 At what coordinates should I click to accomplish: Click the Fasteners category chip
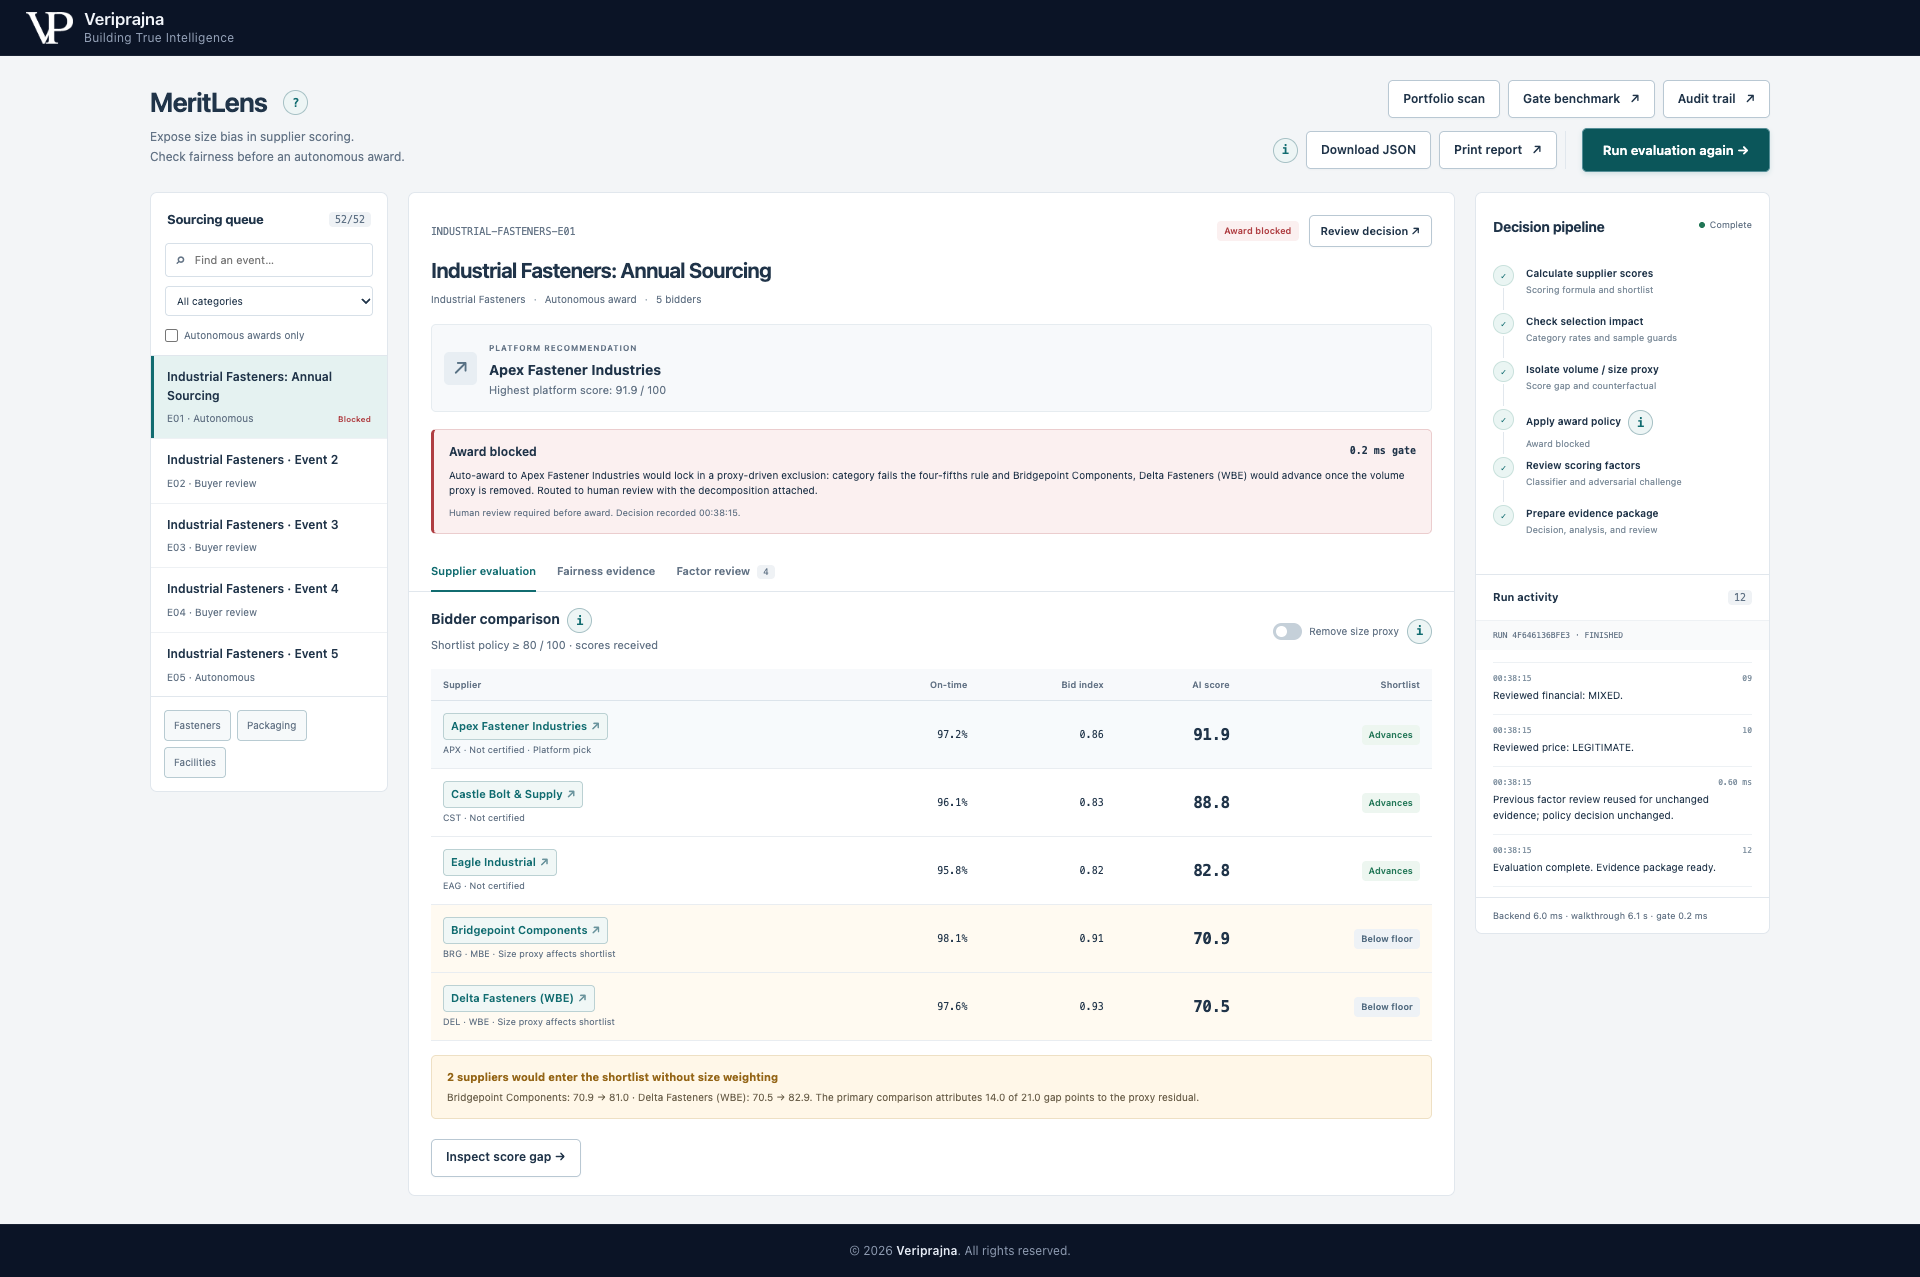coord(197,726)
